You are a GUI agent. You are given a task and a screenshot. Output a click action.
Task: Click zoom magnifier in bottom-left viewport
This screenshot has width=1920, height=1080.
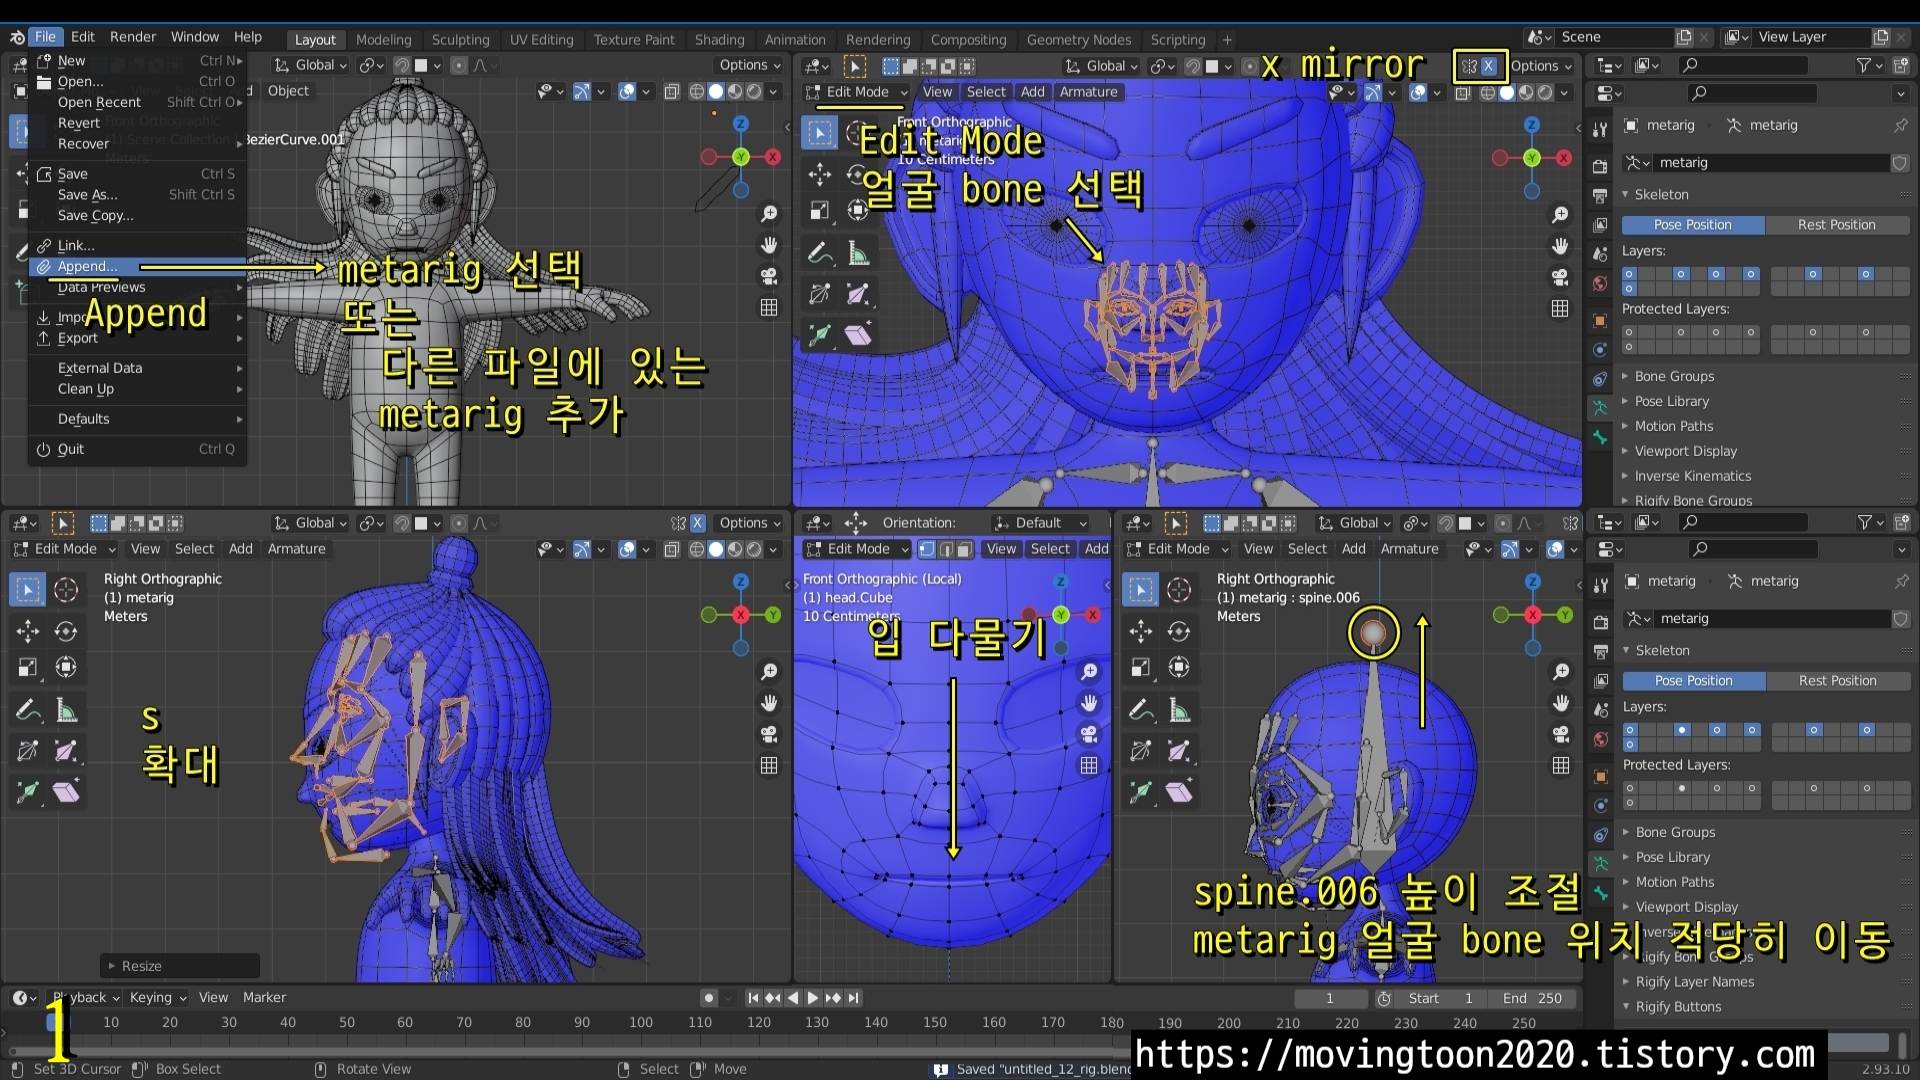[x=769, y=672]
